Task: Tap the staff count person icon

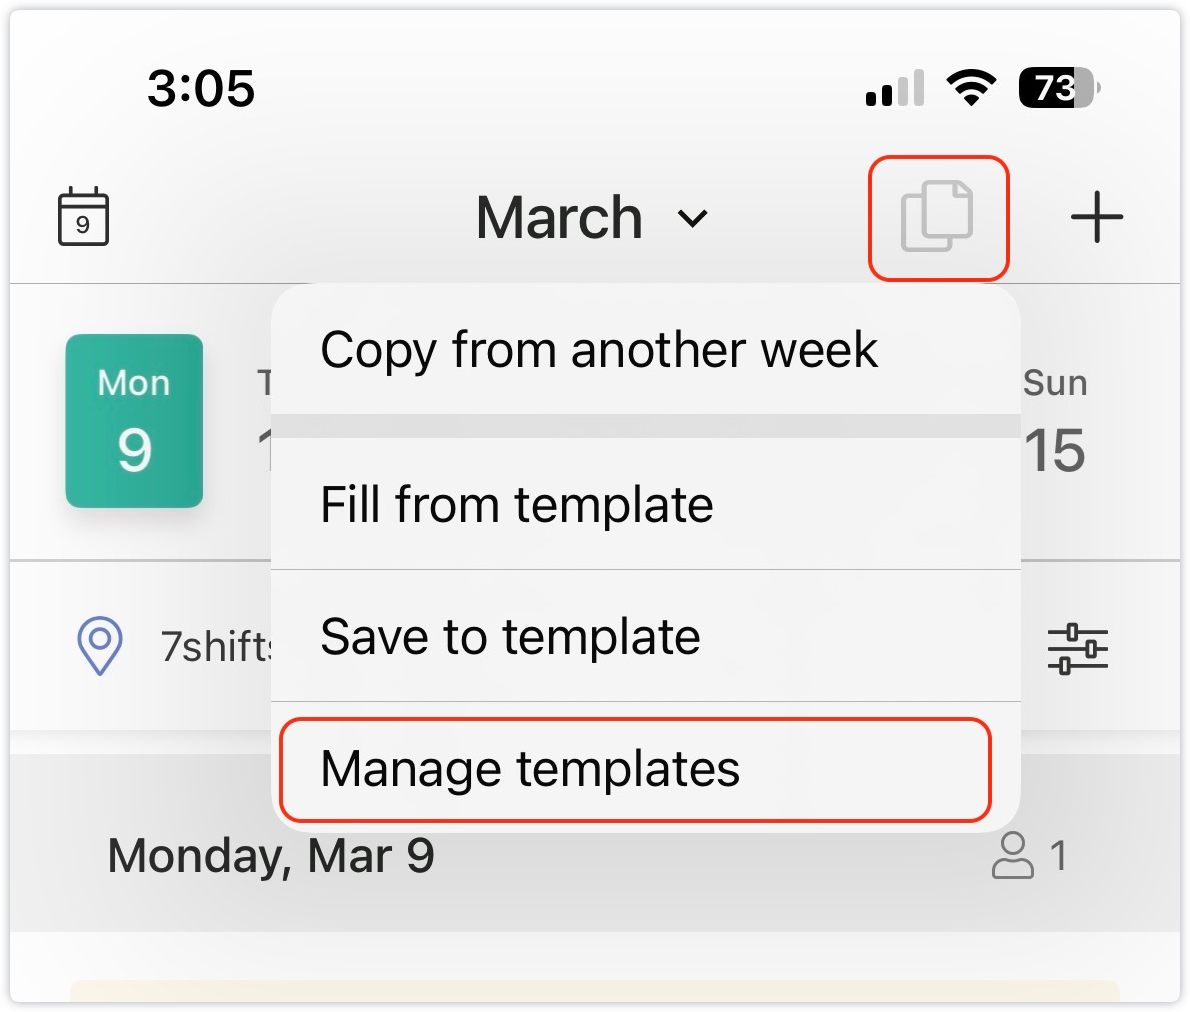Action: coord(1012,856)
